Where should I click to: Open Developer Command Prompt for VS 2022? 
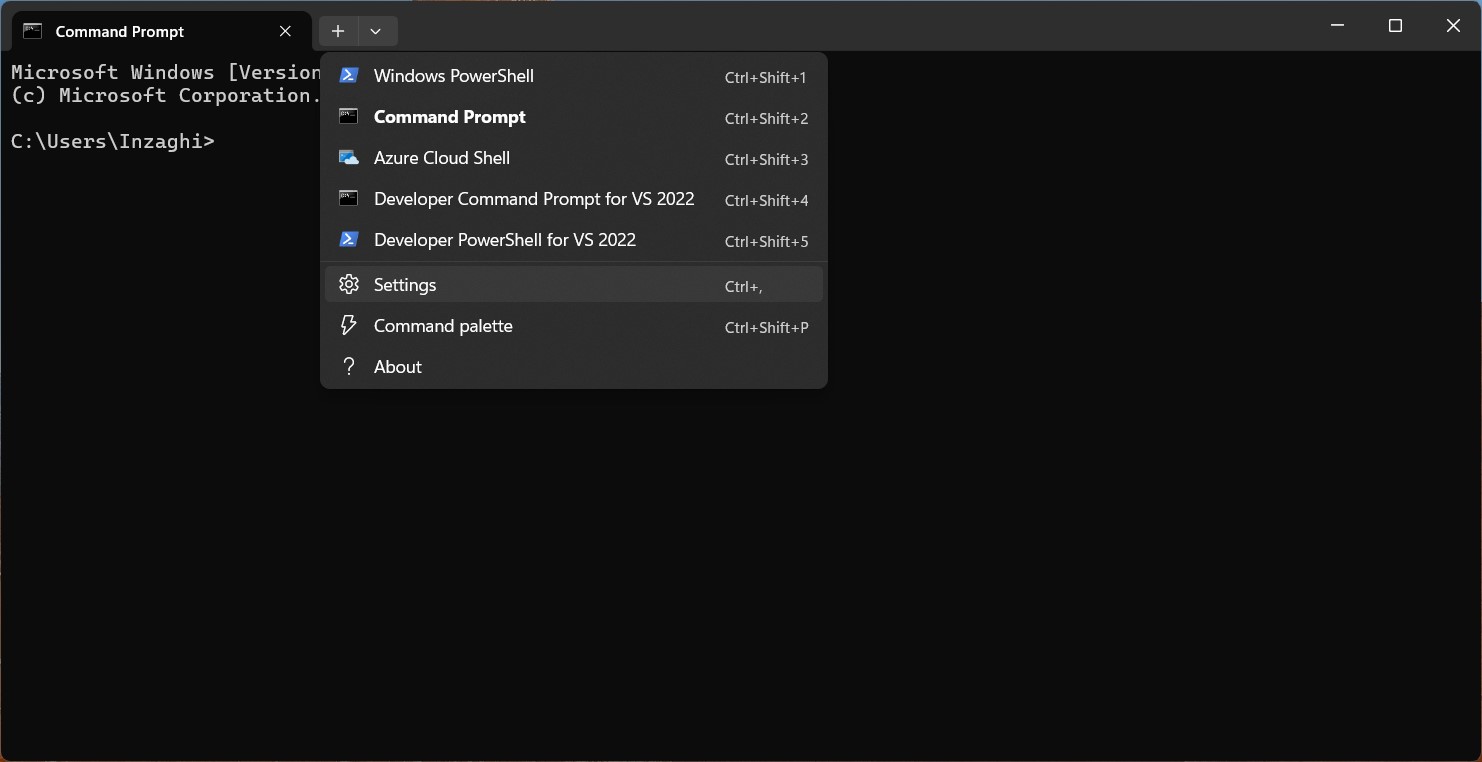point(573,199)
